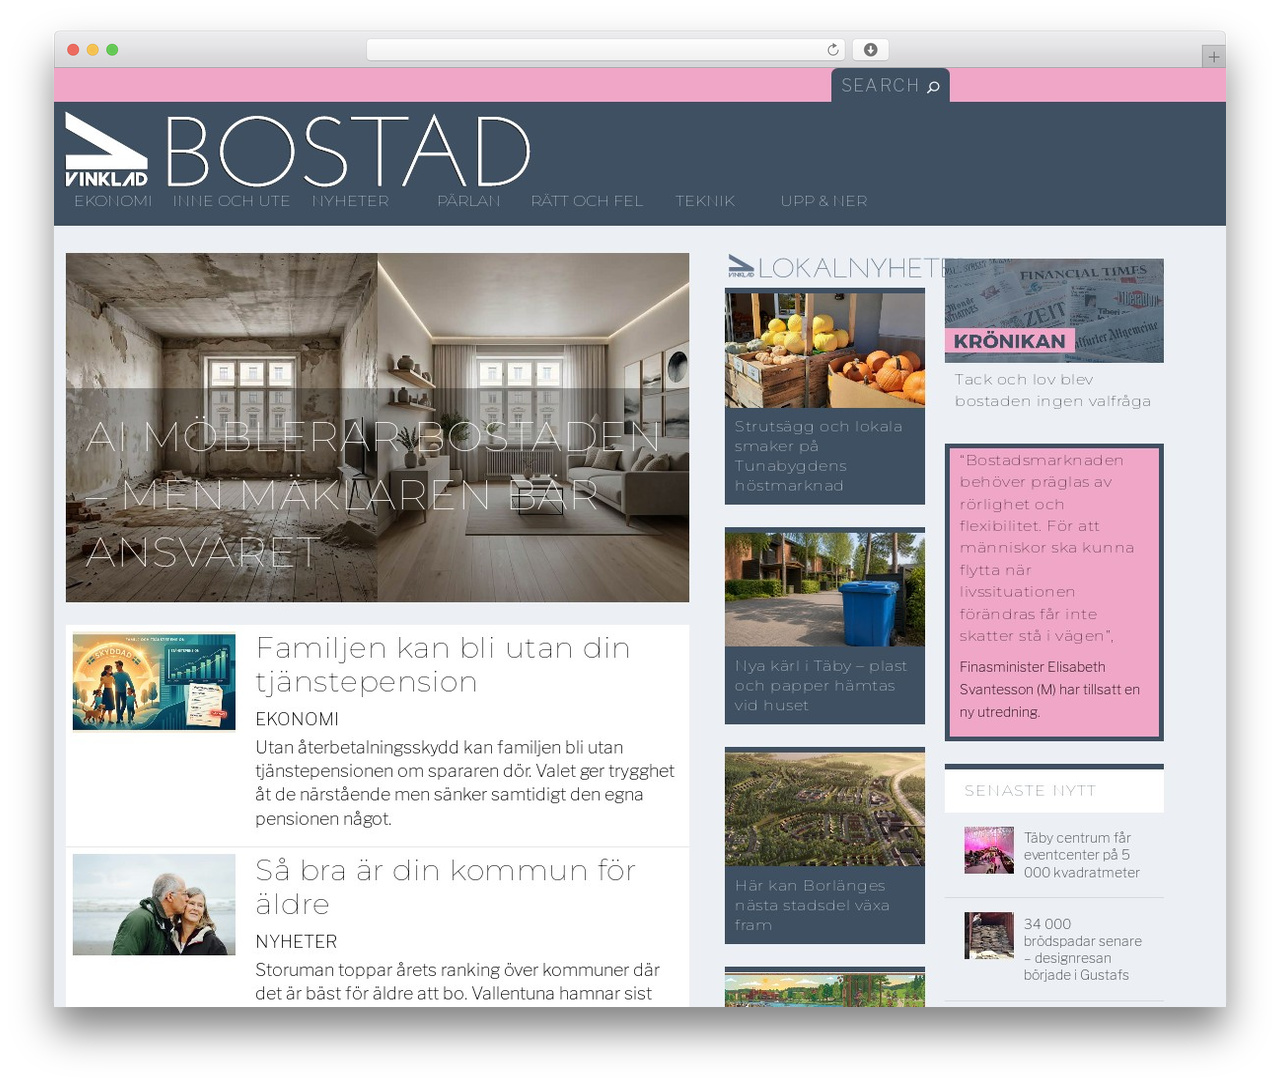The height and width of the screenshot is (1084, 1280).
Task: Click the blue recycling bin photo
Action: point(825,589)
